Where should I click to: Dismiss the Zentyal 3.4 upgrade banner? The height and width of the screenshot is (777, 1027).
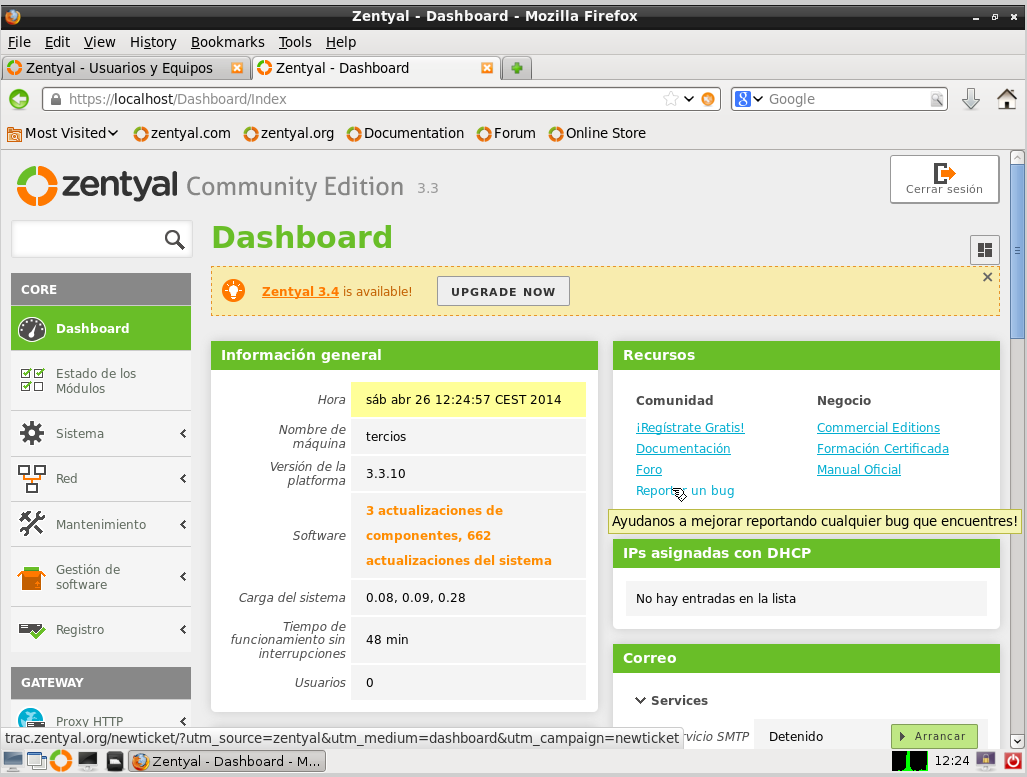tap(988, 277)
